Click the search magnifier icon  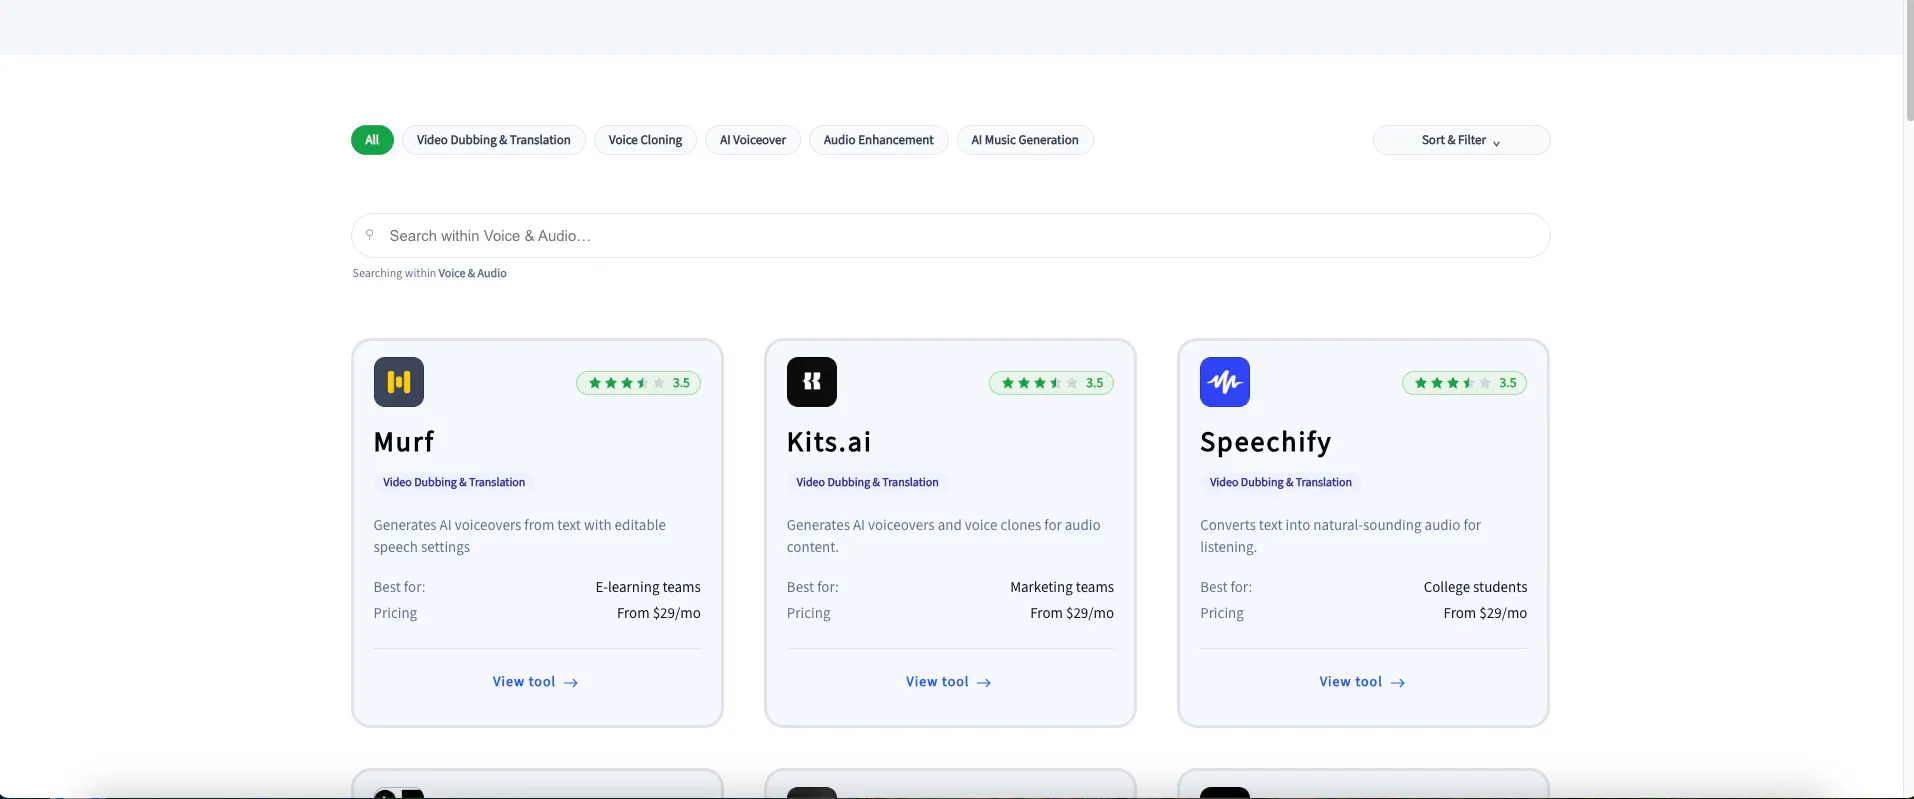click(370, 235)
